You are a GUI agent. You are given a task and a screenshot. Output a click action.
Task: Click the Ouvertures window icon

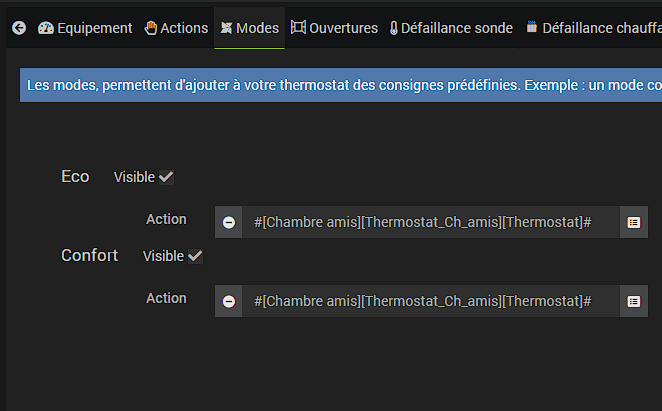298,28
